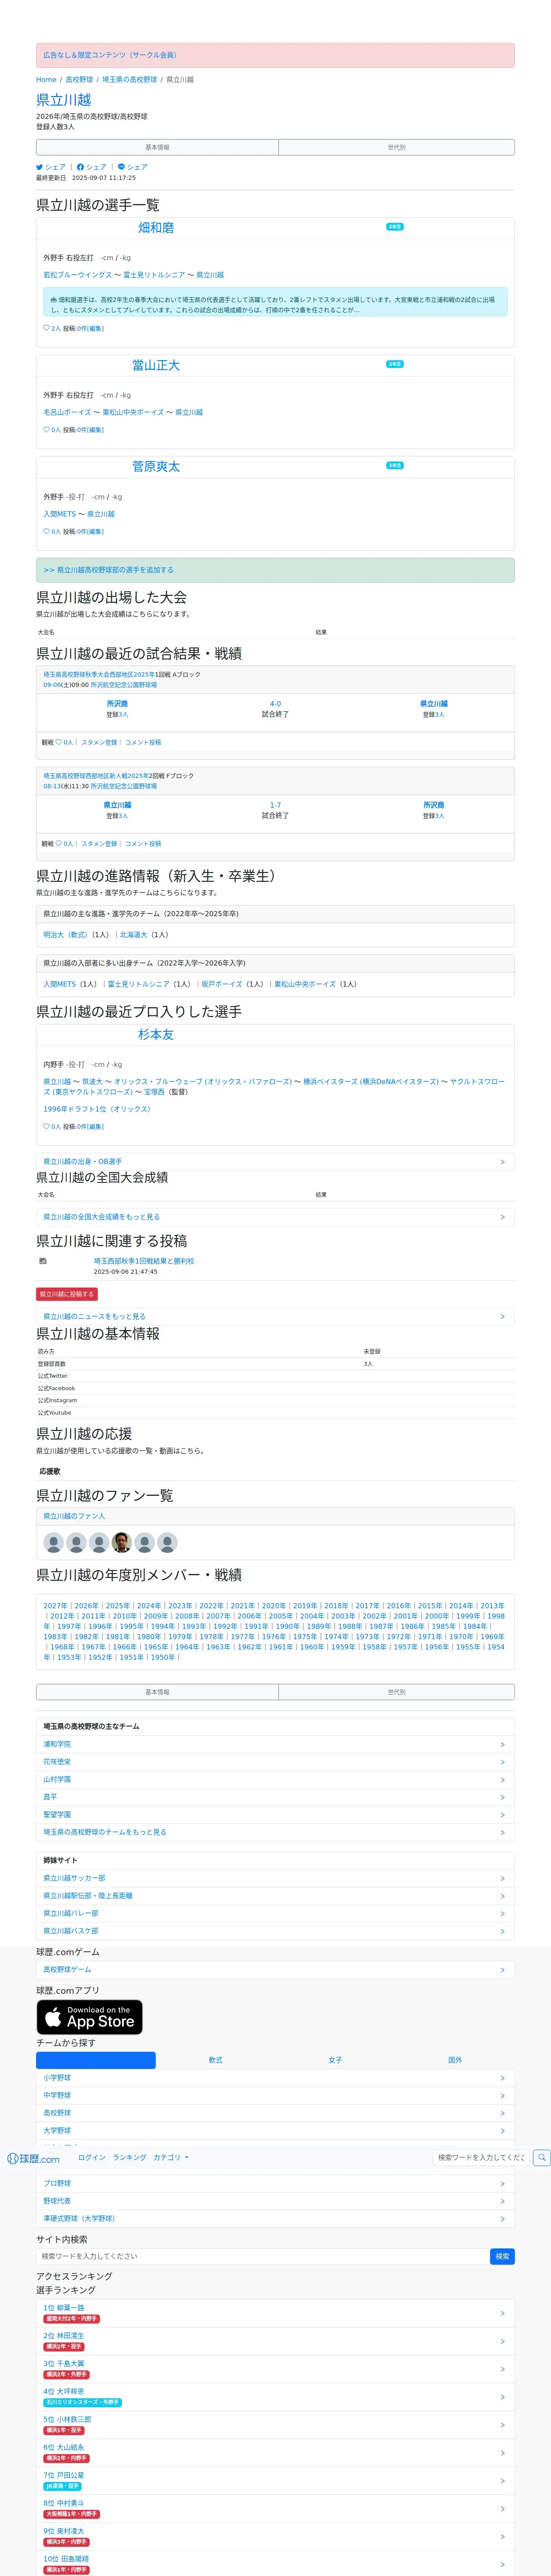551x2576 pixels.
Task: Click the blue 検索 button
Action: (x=502, y=2256)
